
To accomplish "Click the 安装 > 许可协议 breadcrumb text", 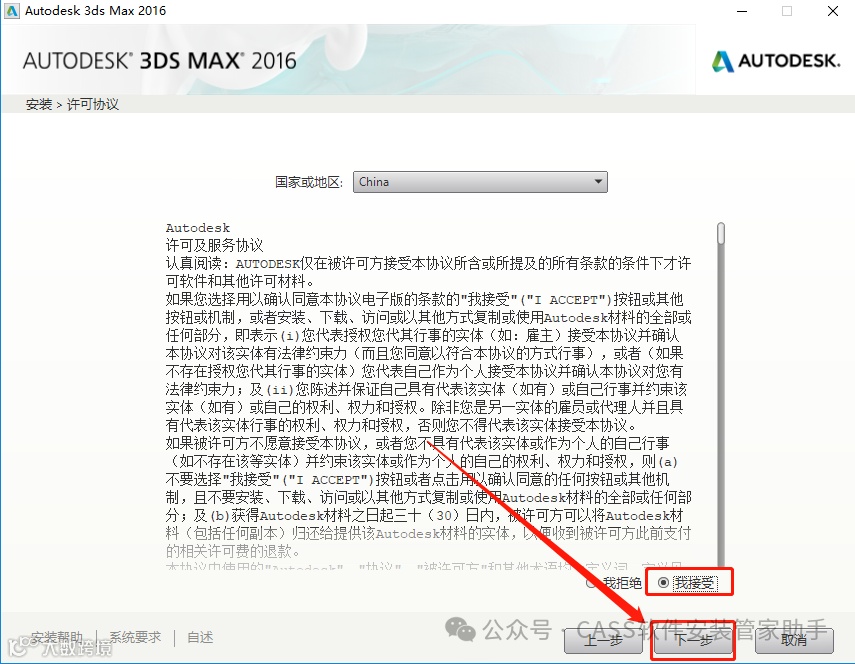I will [x=72, y=104].
